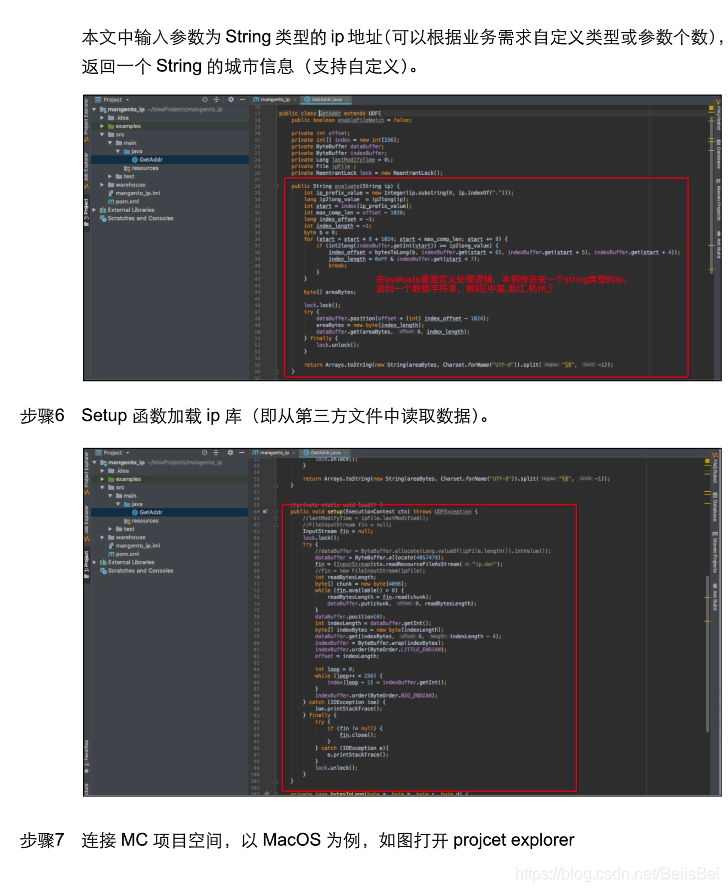728x892 pixels.
Task: Select mangento_ip.iml file in lower IDE tree
Action: click(134, 546)
